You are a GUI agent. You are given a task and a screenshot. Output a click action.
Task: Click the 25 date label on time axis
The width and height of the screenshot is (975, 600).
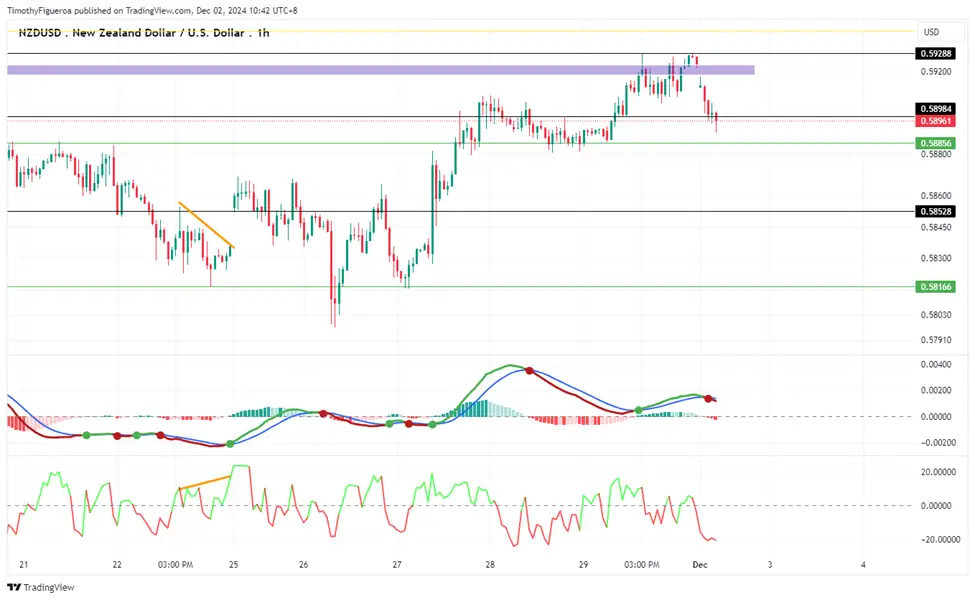click(x=233, y=565)
